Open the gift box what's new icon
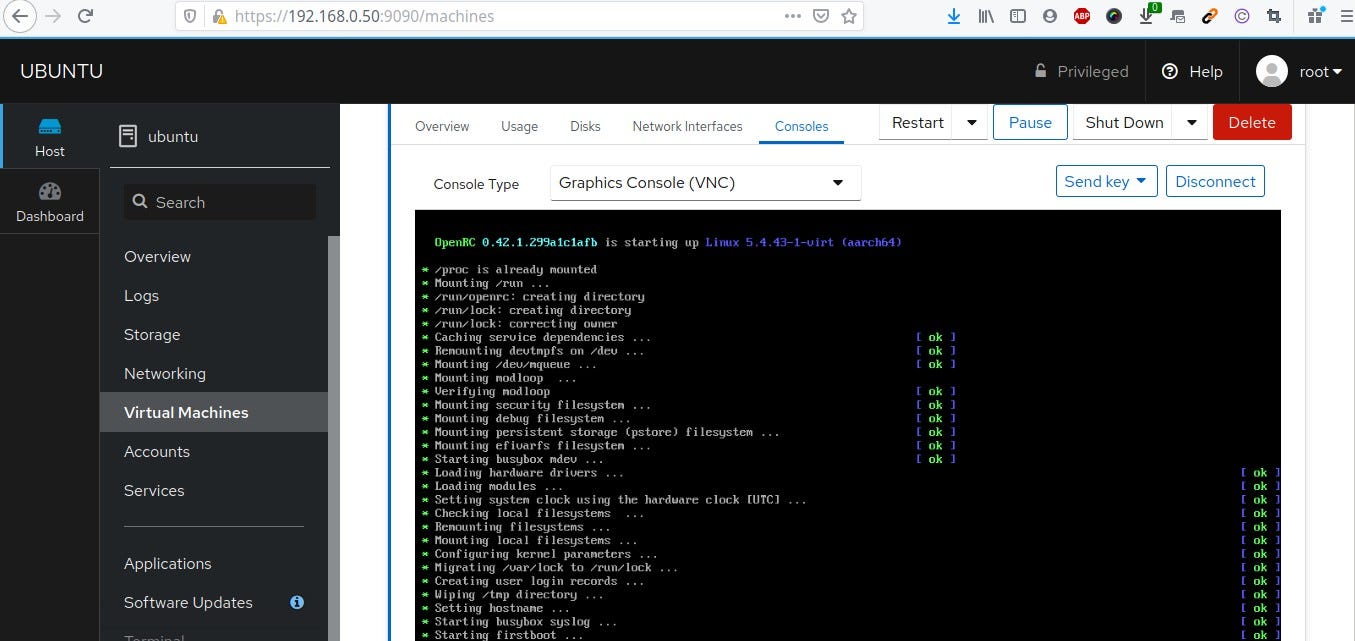The width and height of the screenshot is (1355, 641). click(1315, 16)
